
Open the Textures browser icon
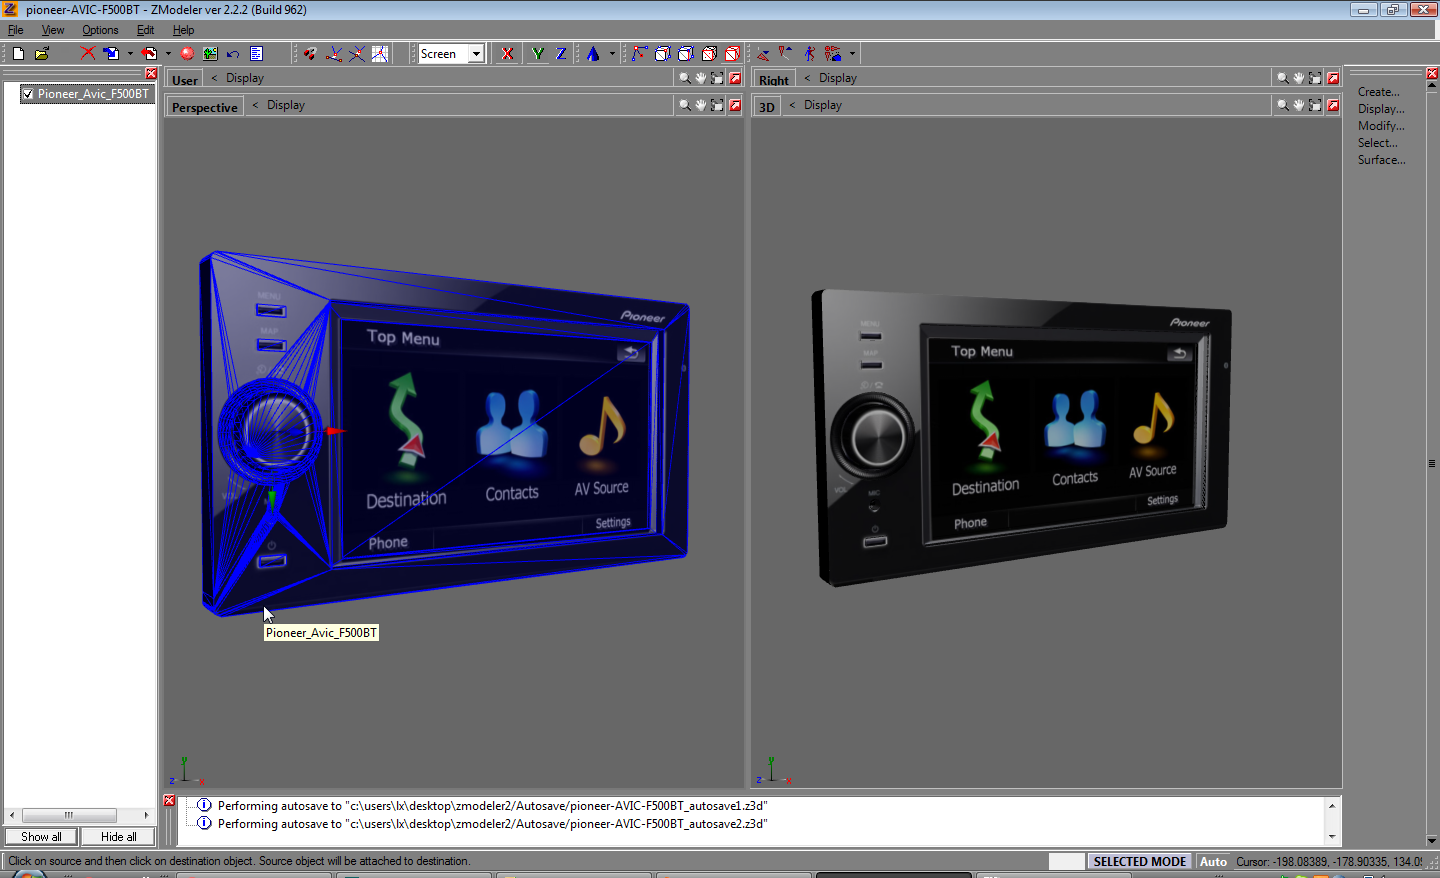pos(210,53)
